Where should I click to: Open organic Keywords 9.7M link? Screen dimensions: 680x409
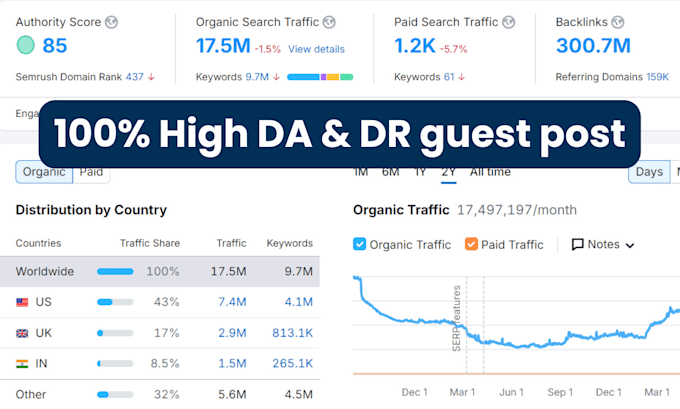pos(257,77)
